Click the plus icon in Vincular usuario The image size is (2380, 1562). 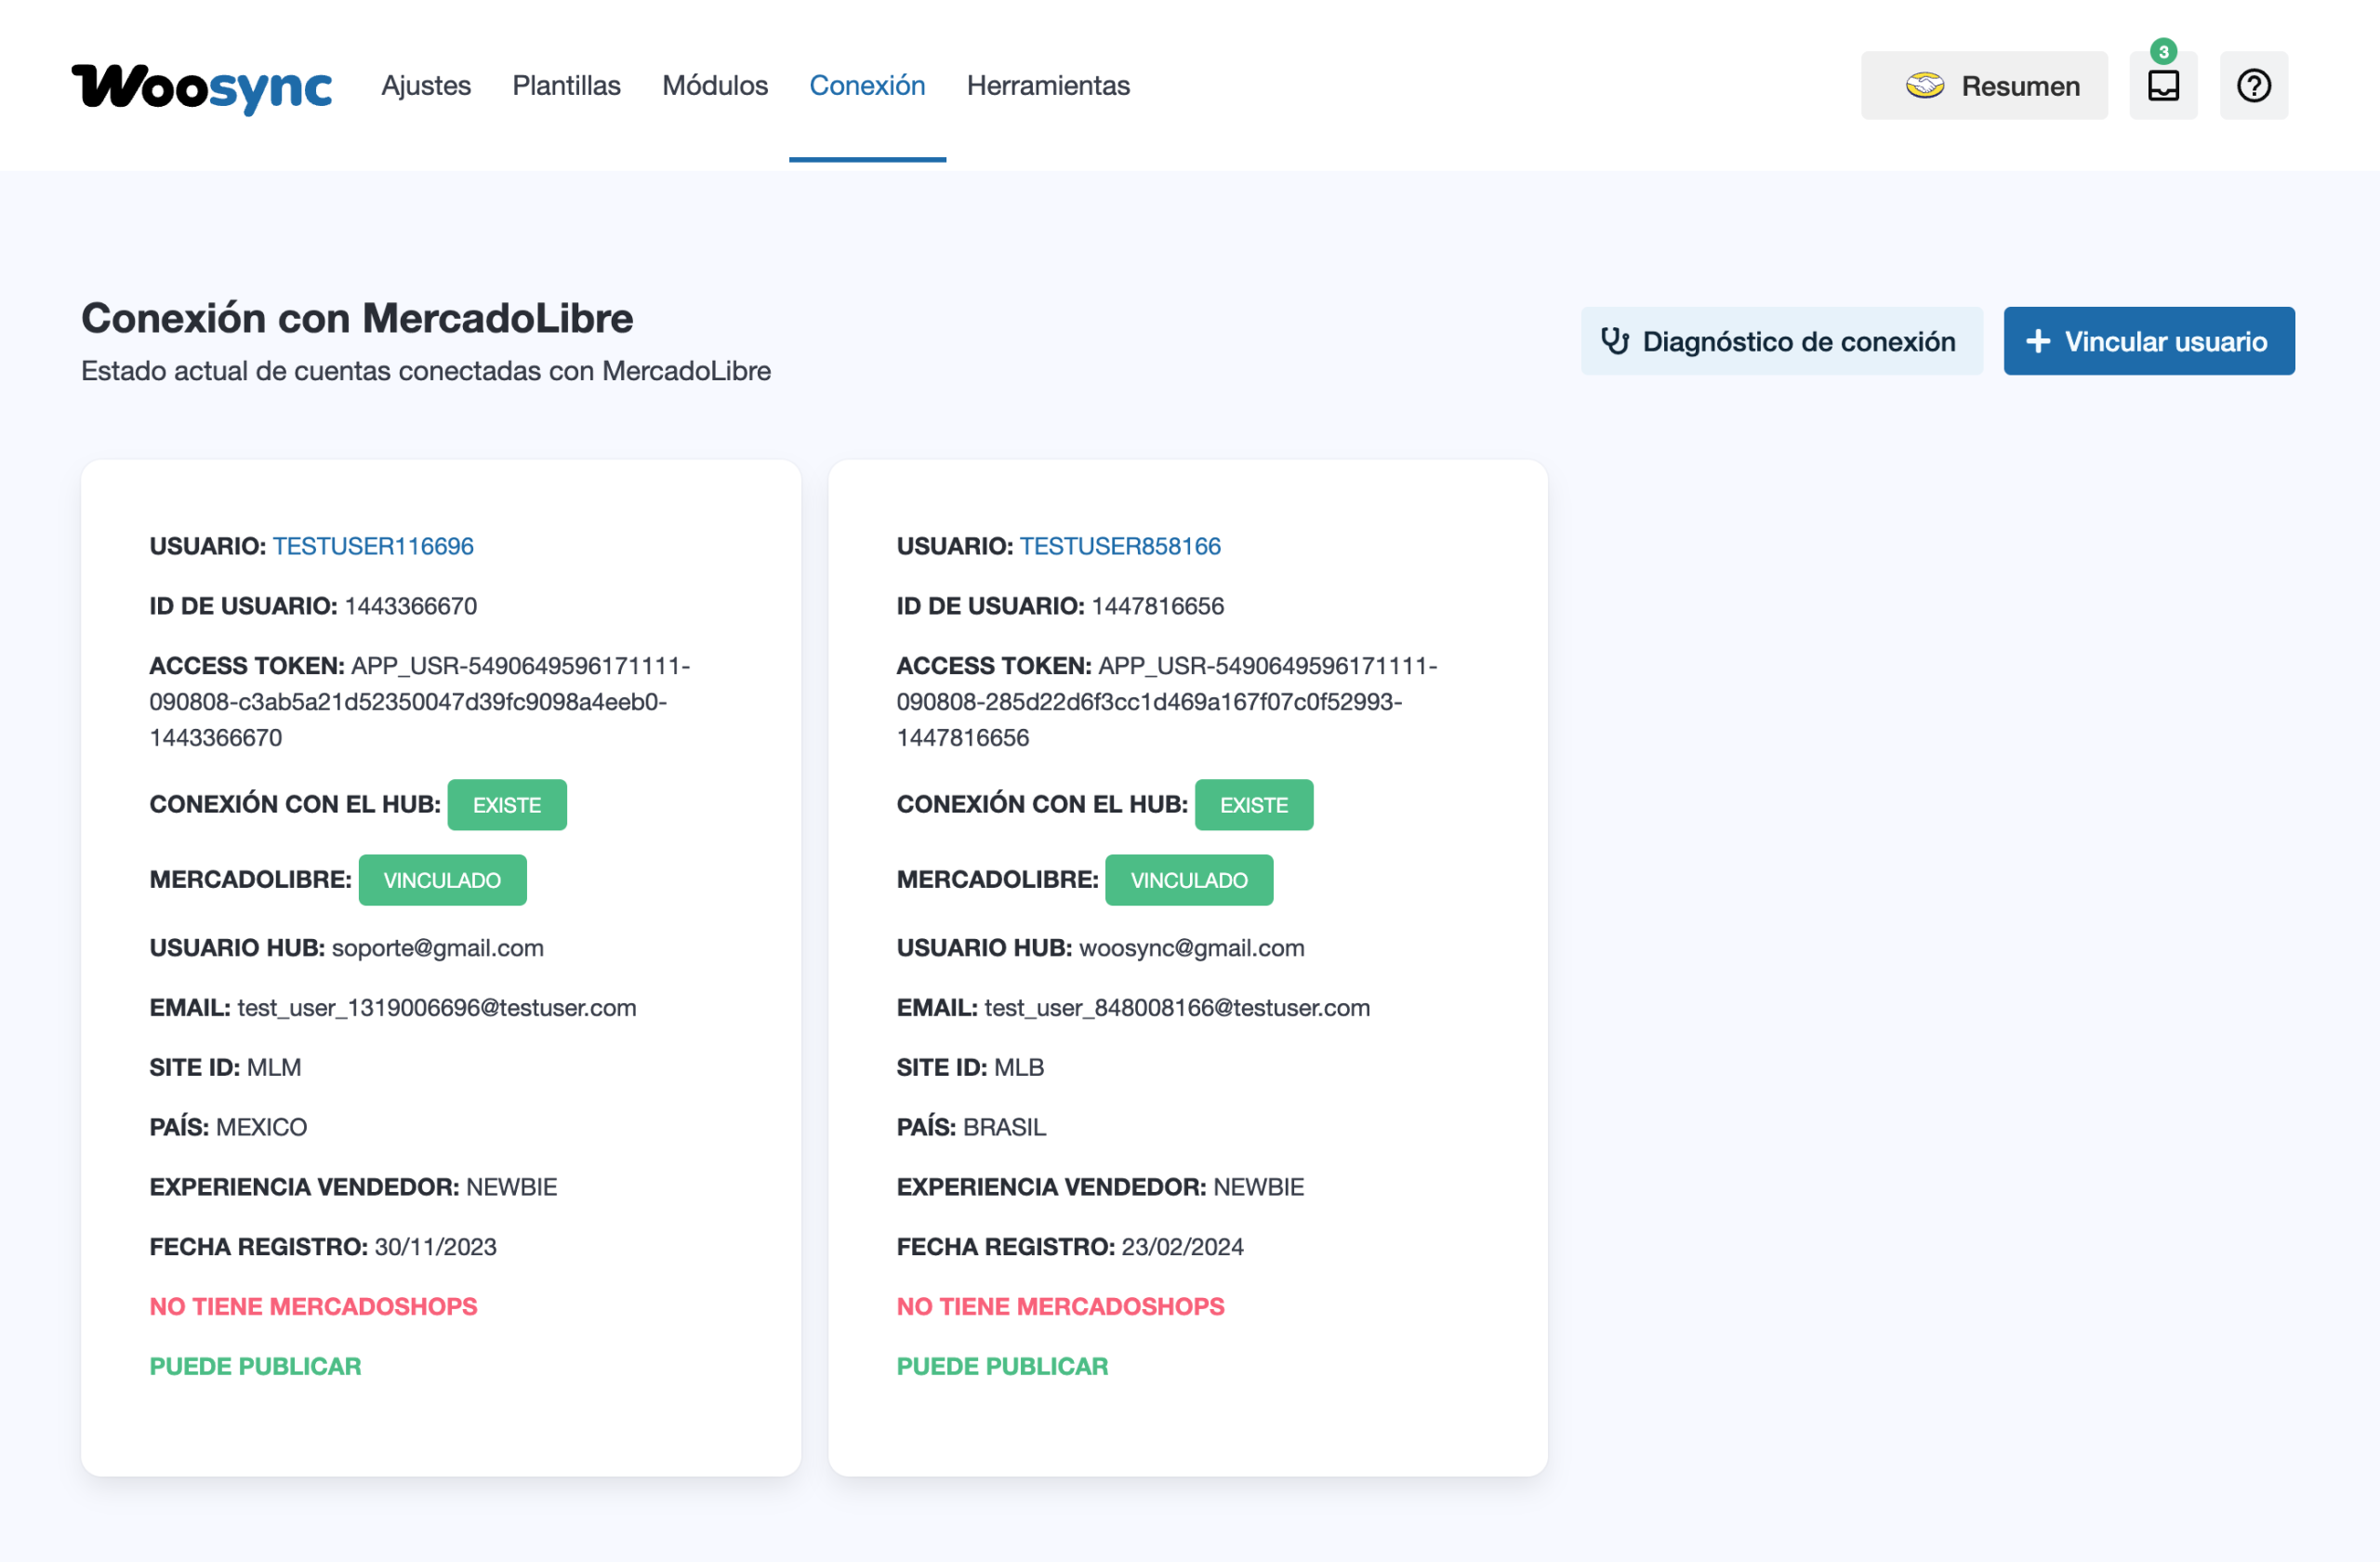click(x=2037, y=341)
